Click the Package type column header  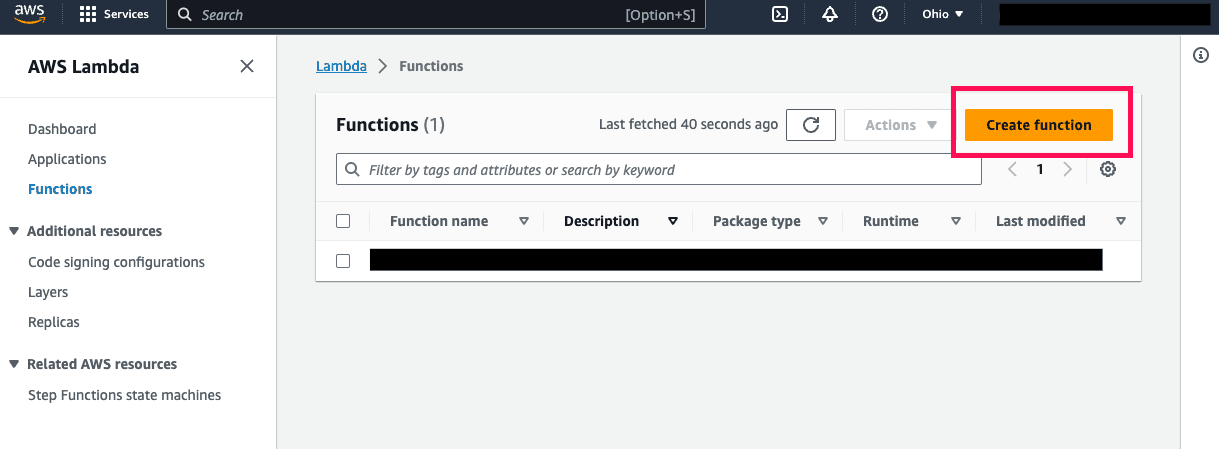coord(757,221)
